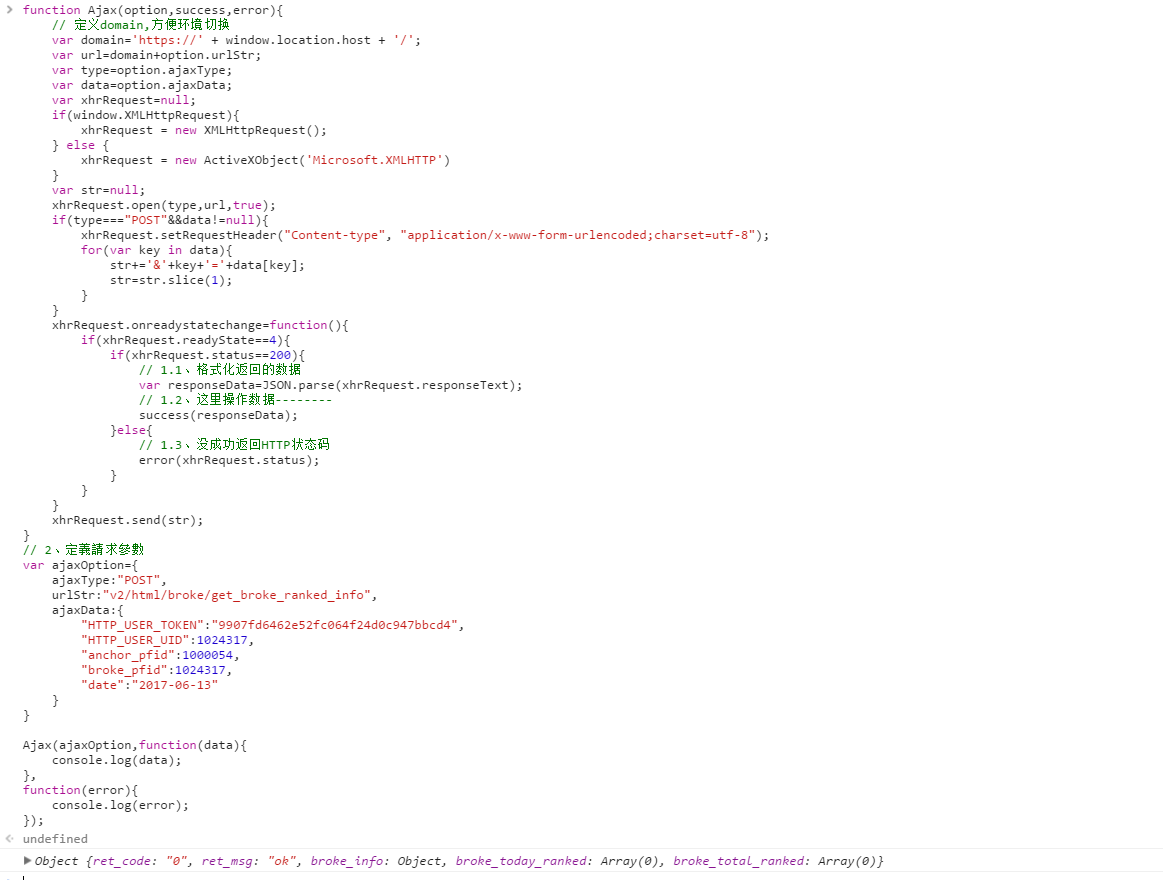Click the broke_info property in output
The width and height of the screenshot is (1163, 880).
pyautogui.click(x=347, y=861)
